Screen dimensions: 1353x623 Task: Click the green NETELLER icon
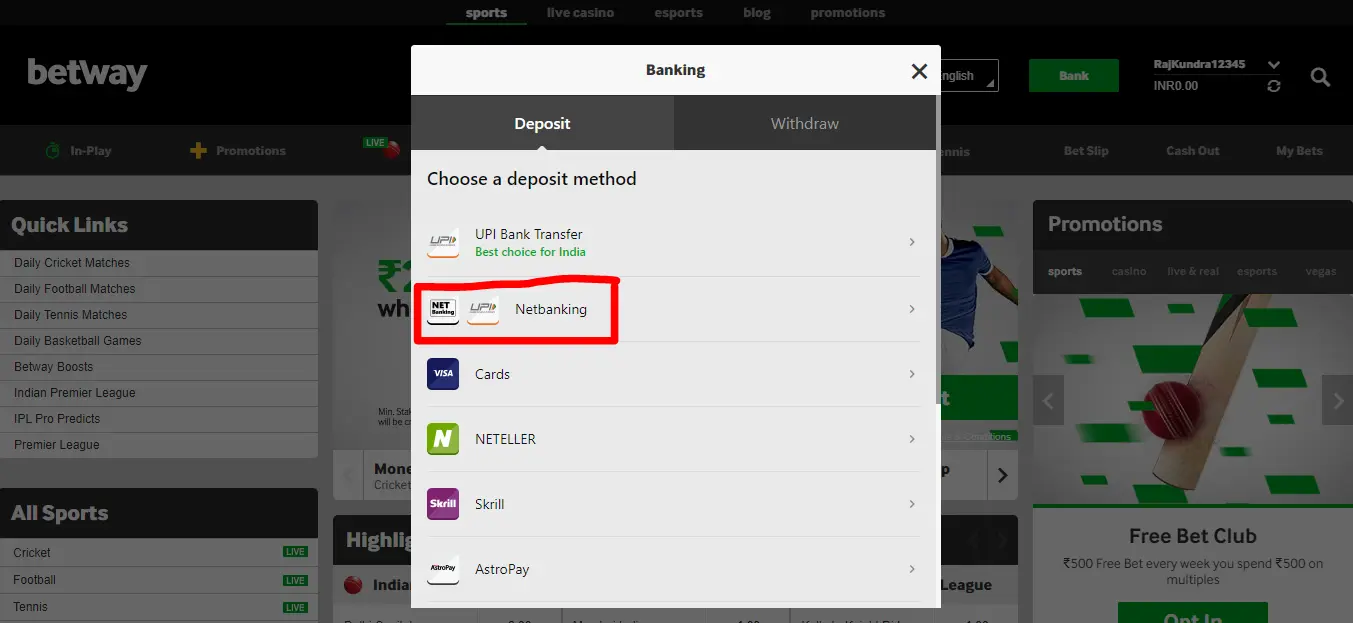(443, 439)
